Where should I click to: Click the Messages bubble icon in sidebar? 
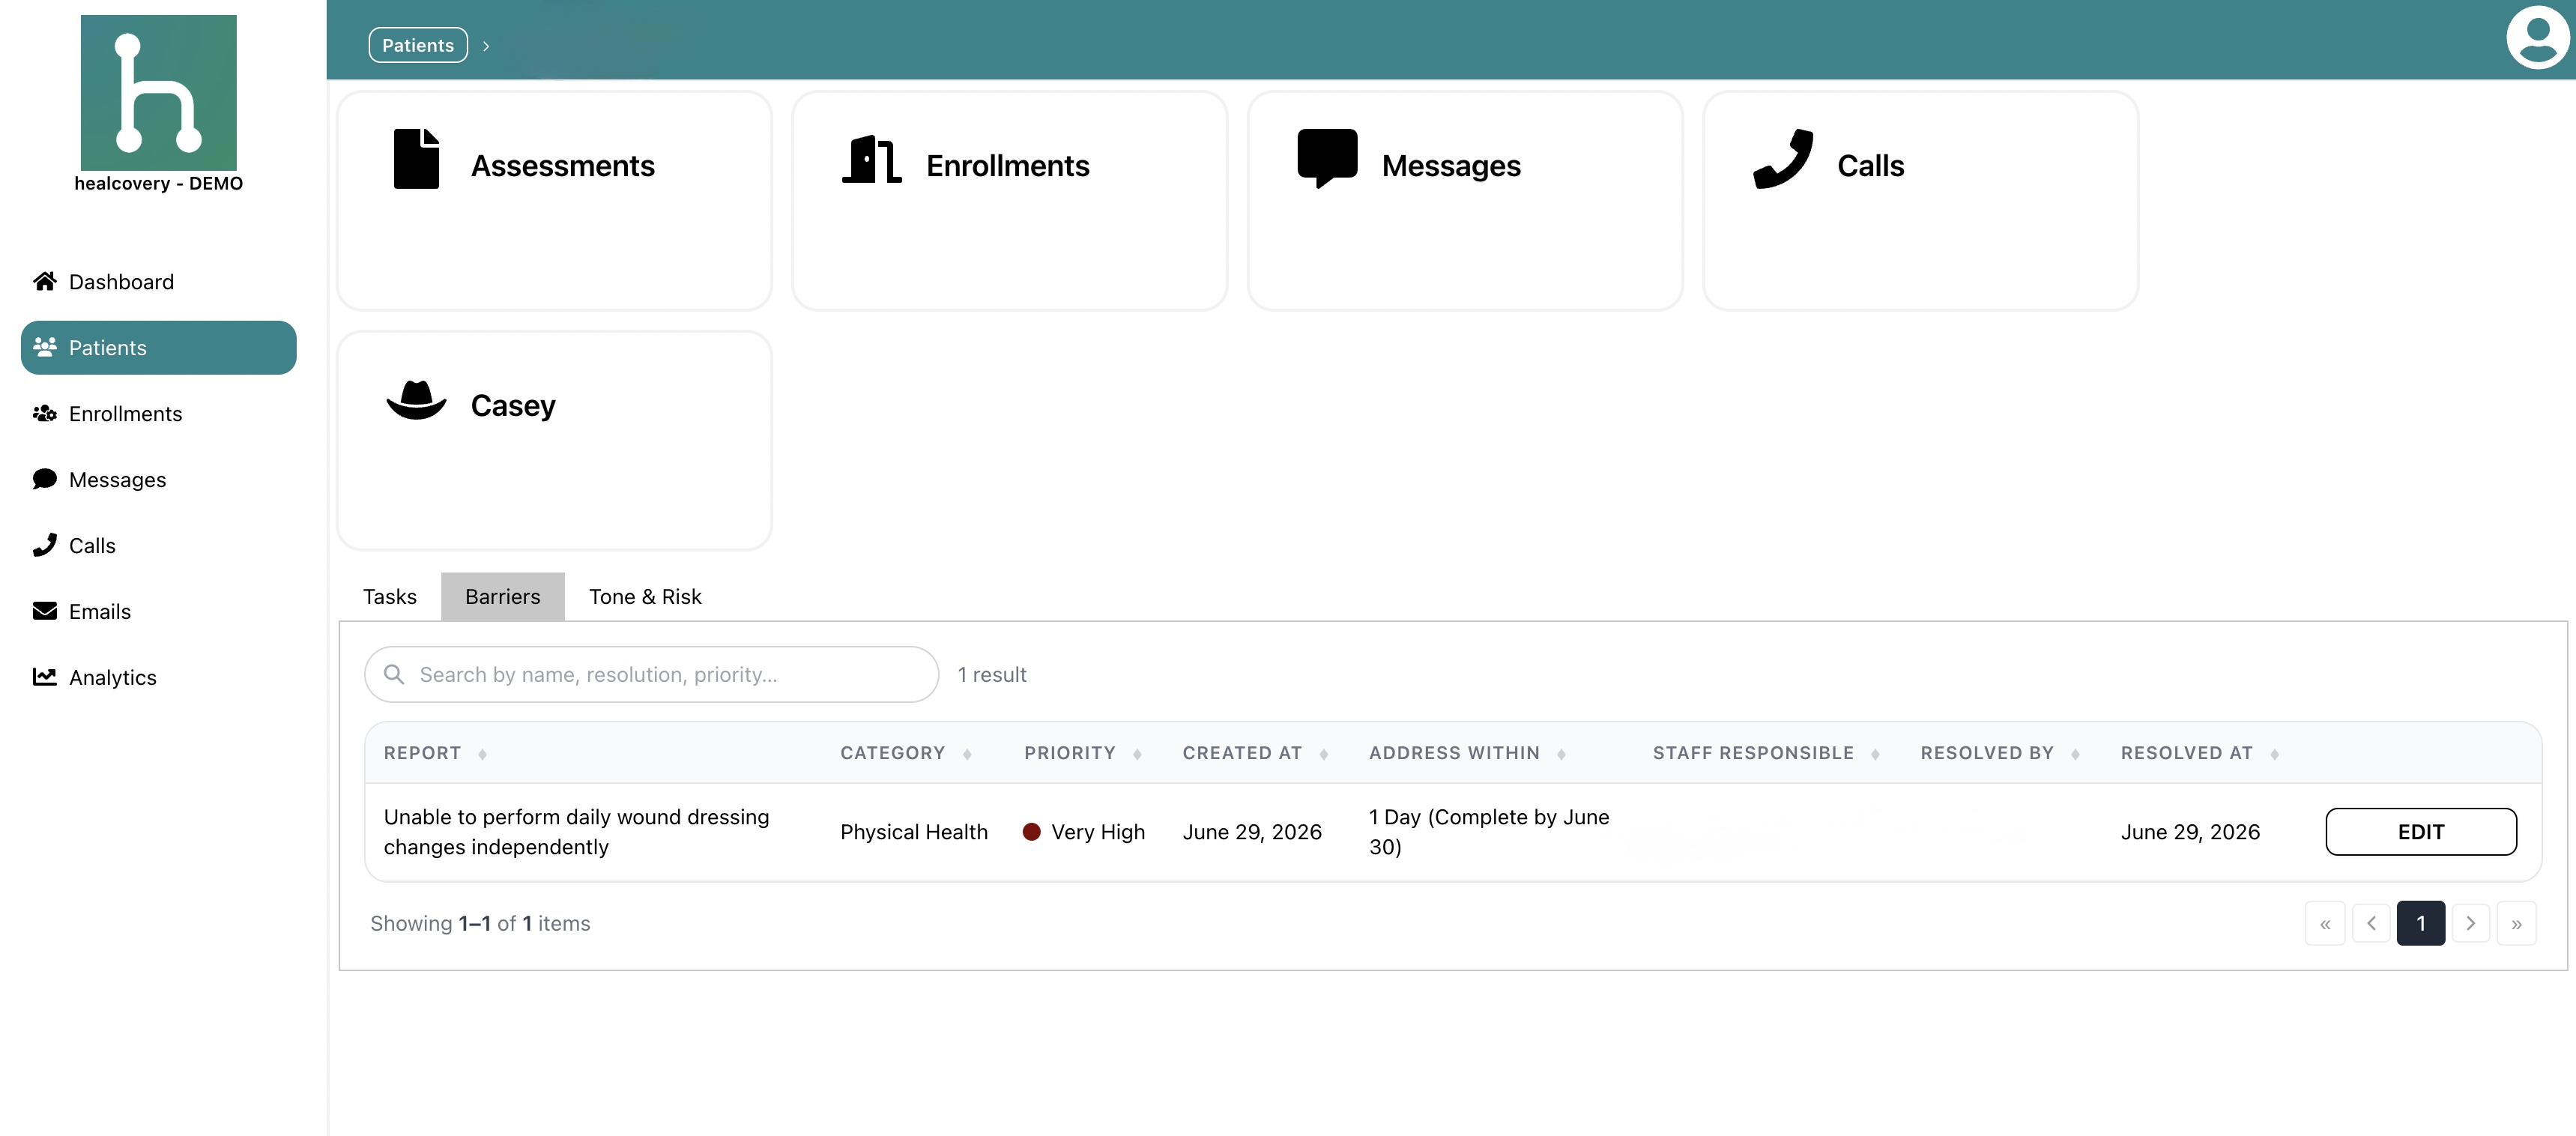(x=44, y=479)
